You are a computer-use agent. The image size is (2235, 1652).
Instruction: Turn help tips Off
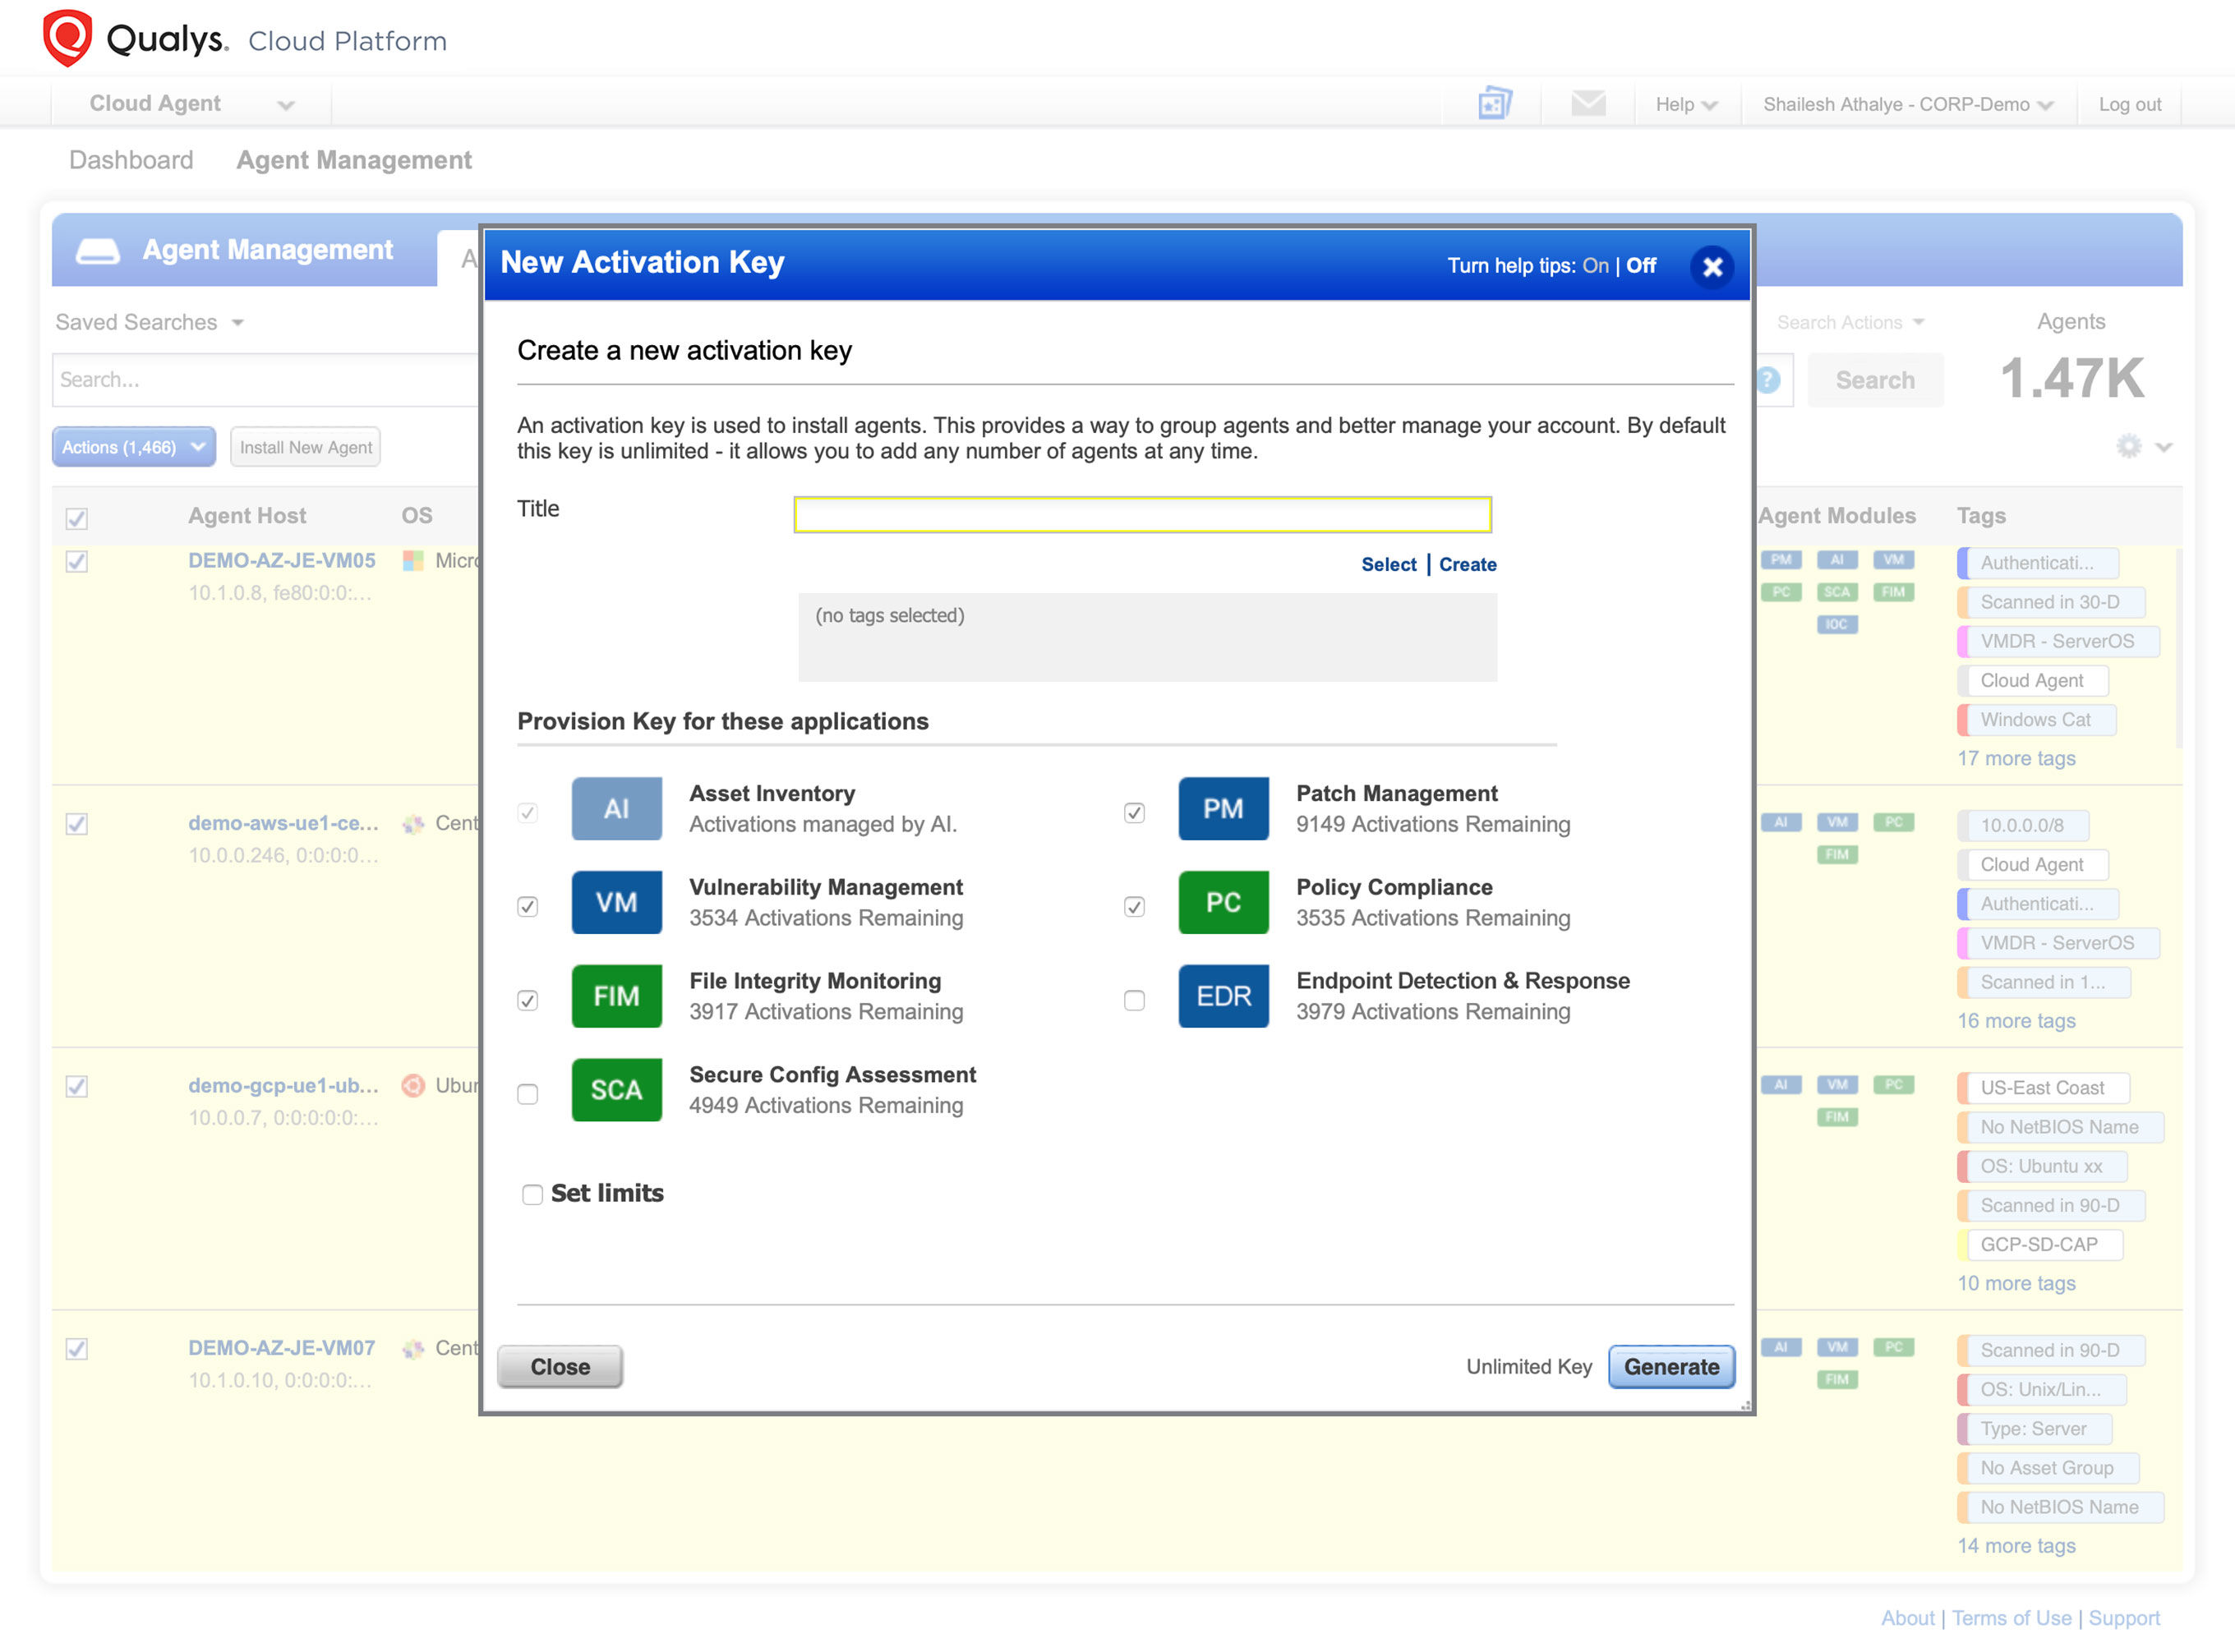pos(1641,266)
